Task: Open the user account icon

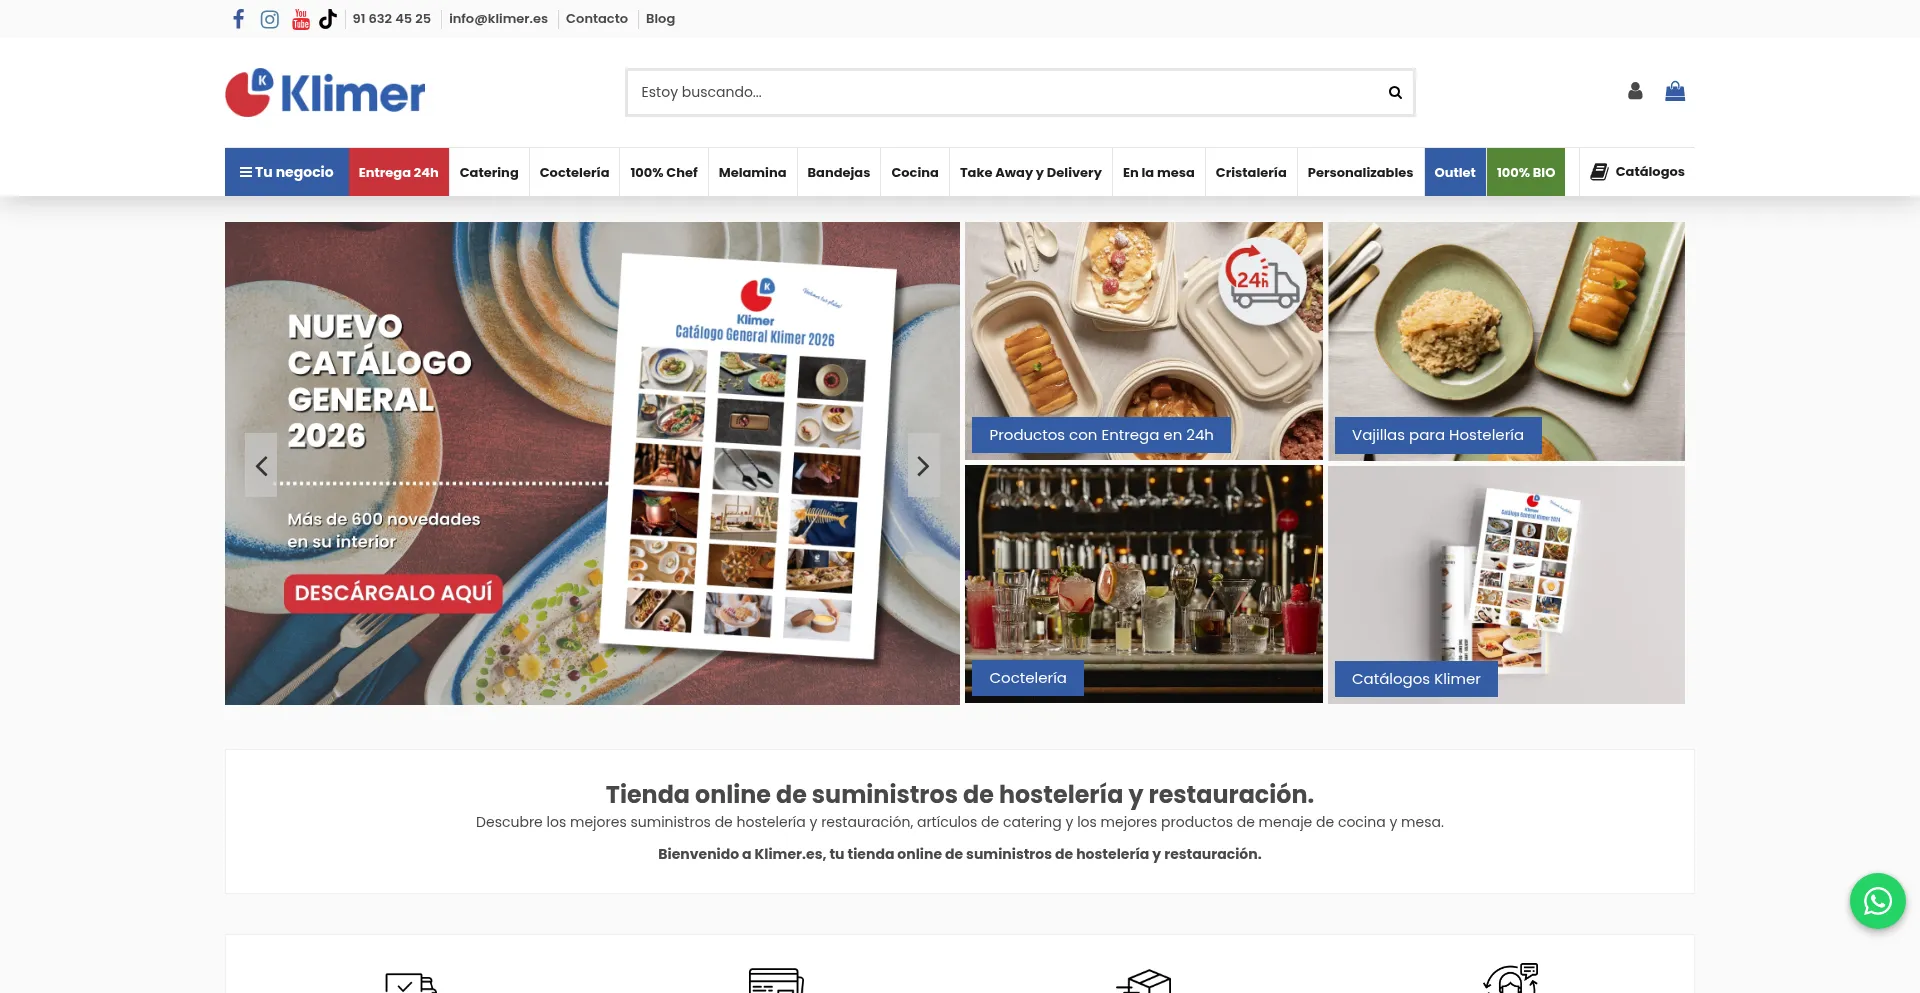Action: pyautogui.click(x=1635, y=91)
